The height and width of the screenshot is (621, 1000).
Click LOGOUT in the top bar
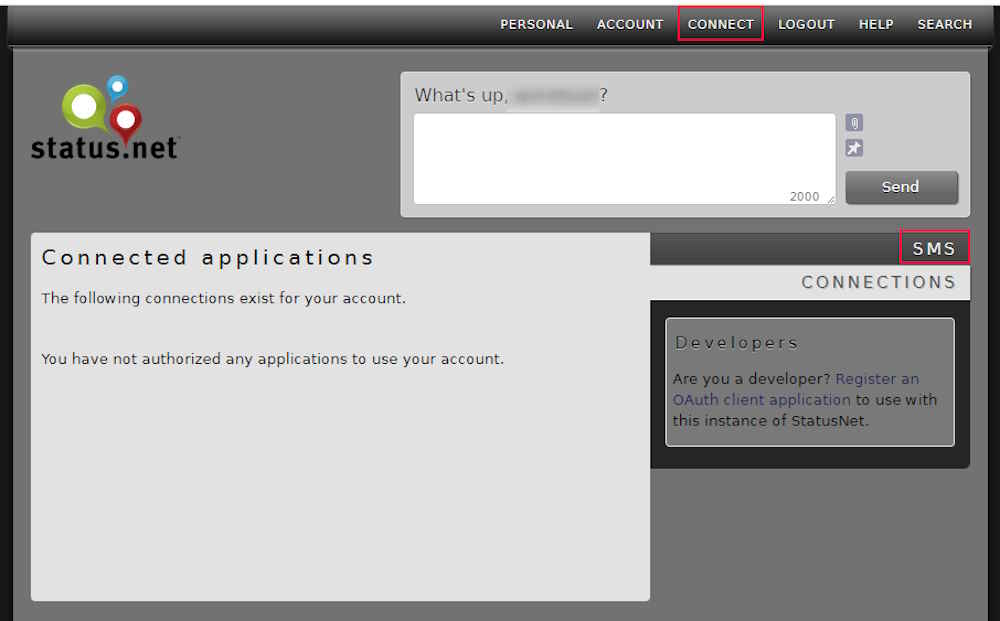[x=806, y=24]
